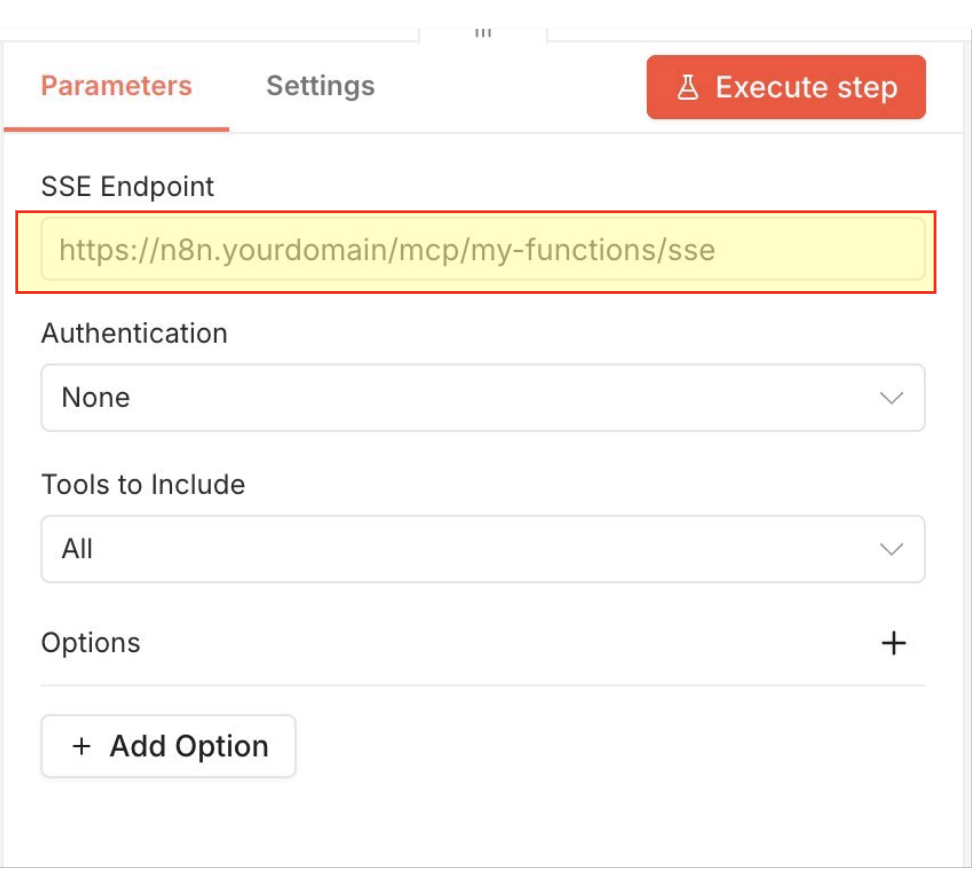Click the SSE Endpoint label

tap(127, 186)
